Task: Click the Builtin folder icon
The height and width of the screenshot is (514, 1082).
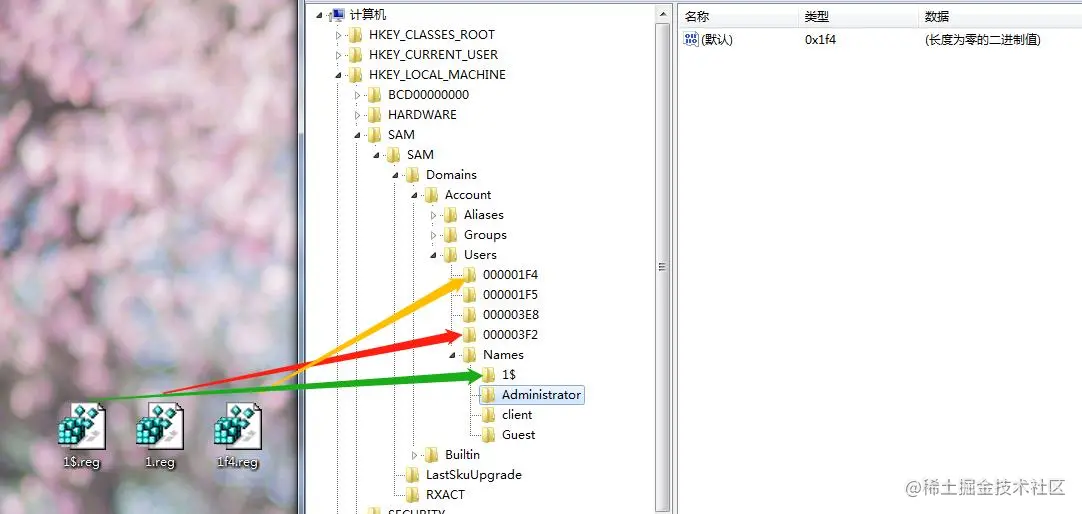Action: pos(432,455)
